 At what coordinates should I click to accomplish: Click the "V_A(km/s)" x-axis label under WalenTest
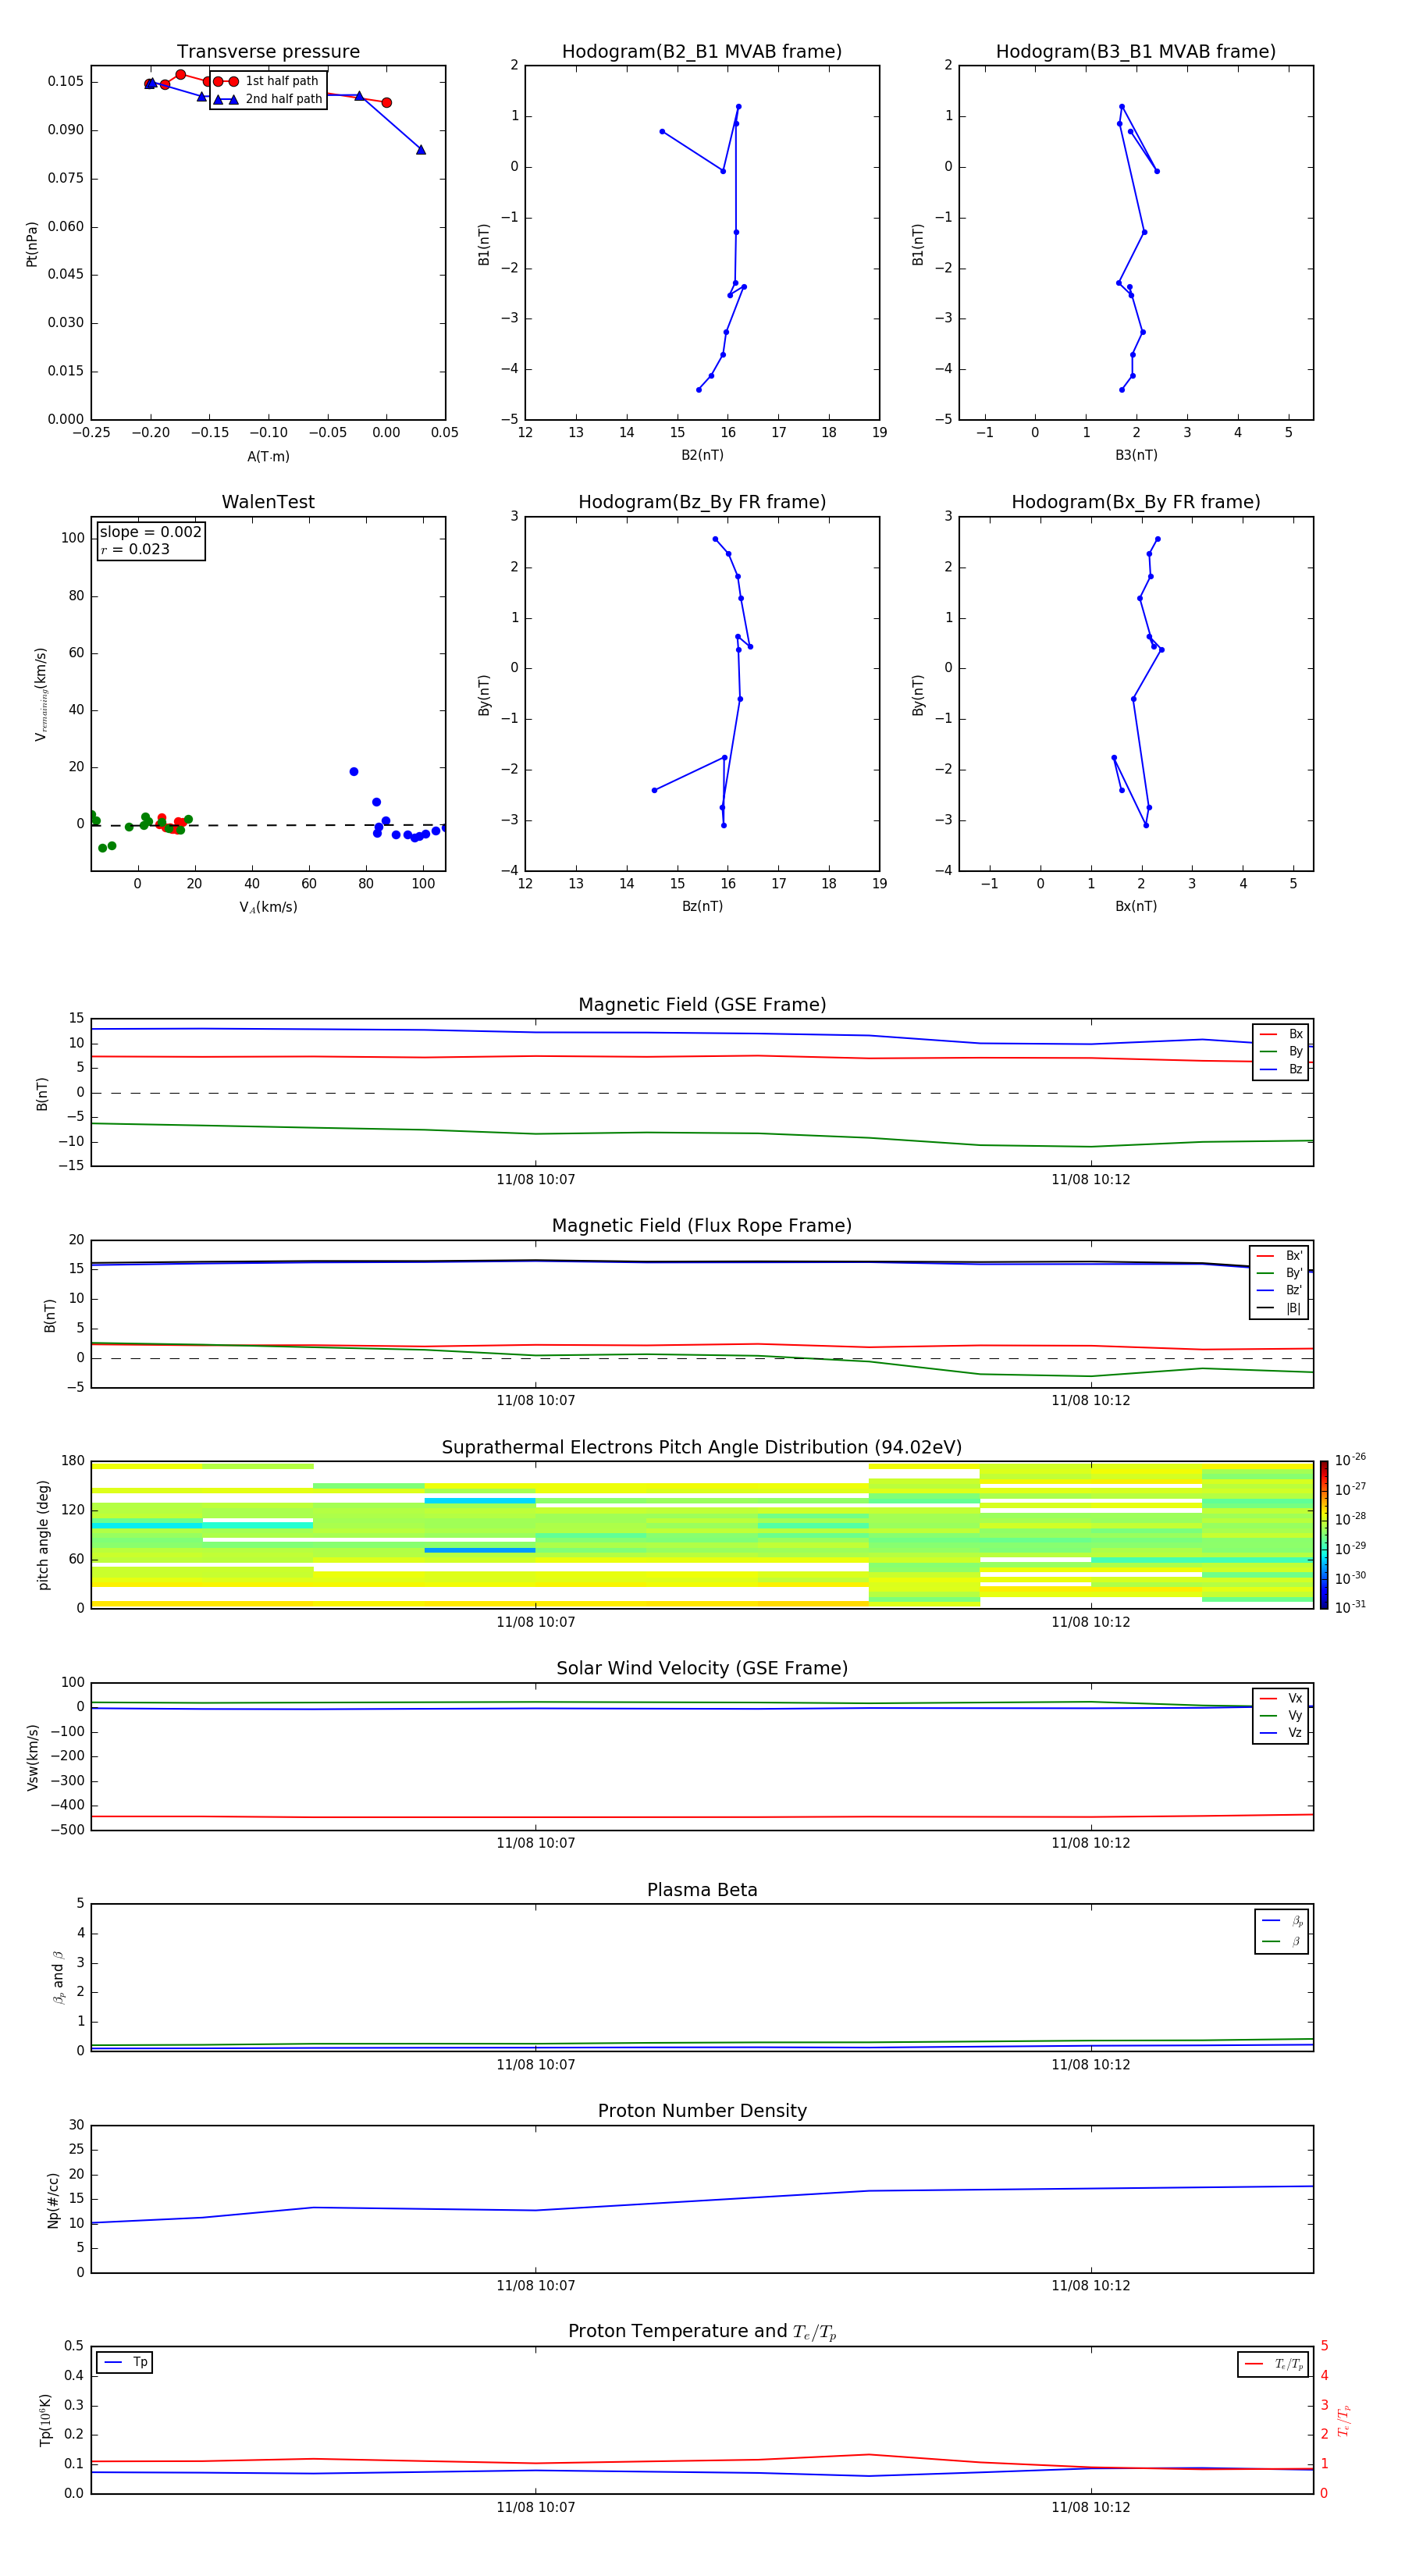(268, 907)
